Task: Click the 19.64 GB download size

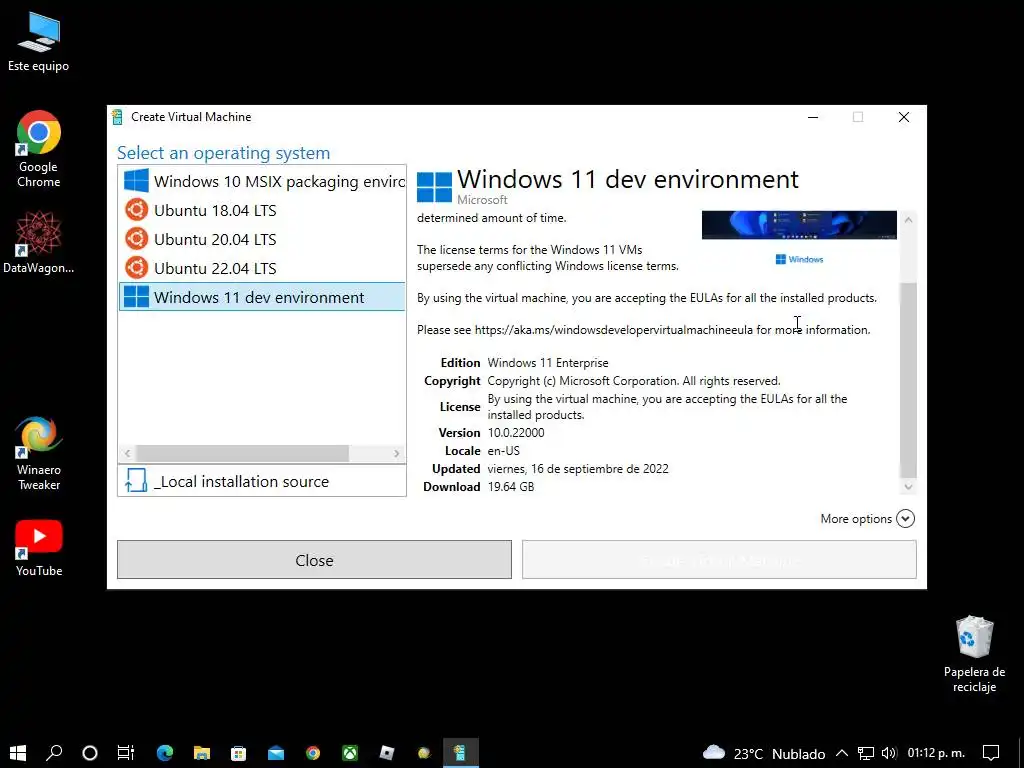Action: 511,487
